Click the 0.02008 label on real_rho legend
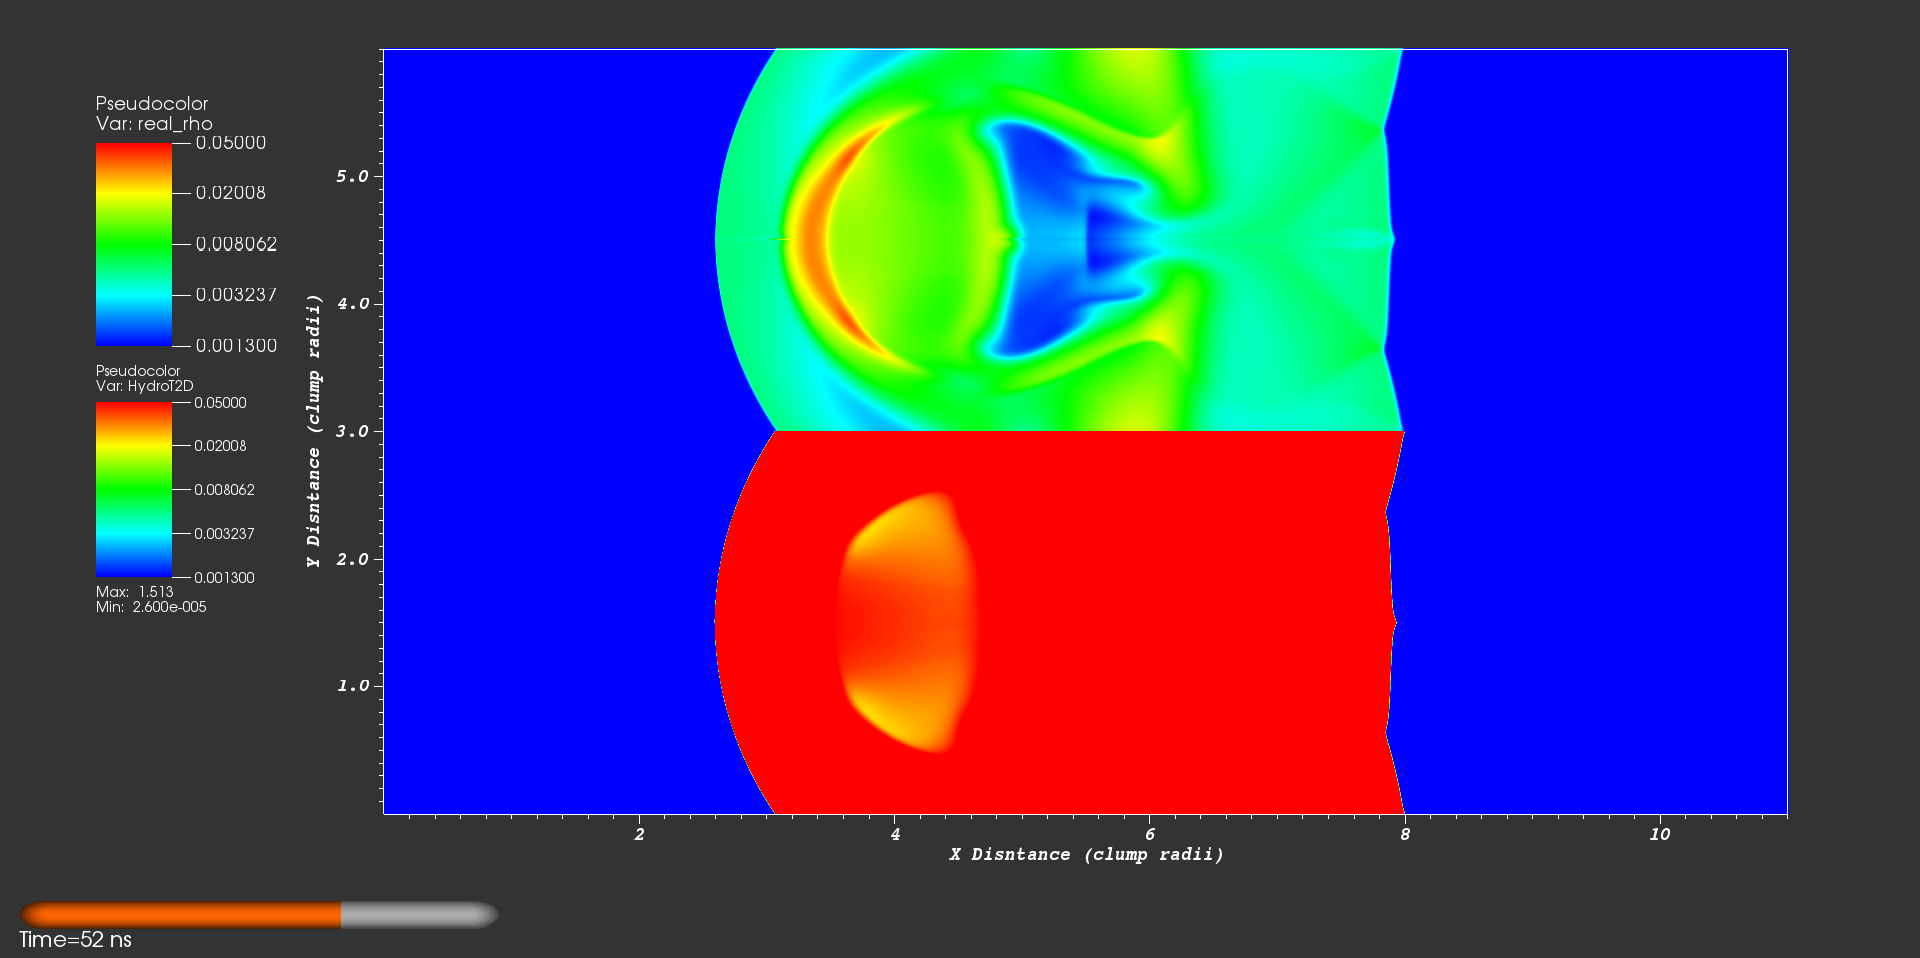The width and height of the screenshot is (1920, 958). click(231, 193)
